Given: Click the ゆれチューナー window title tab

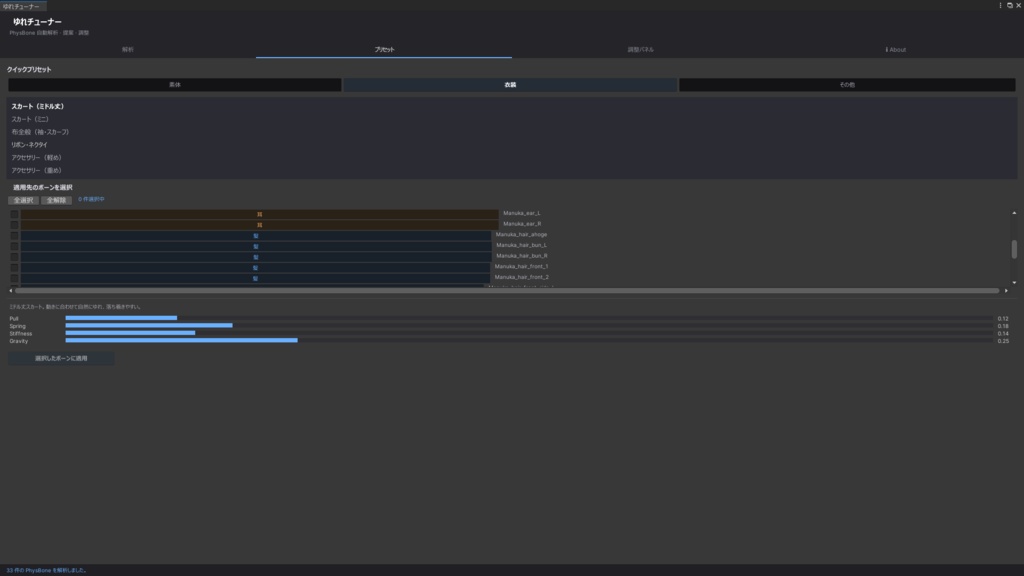Looking at the screenshot, I should coord(22,6).
